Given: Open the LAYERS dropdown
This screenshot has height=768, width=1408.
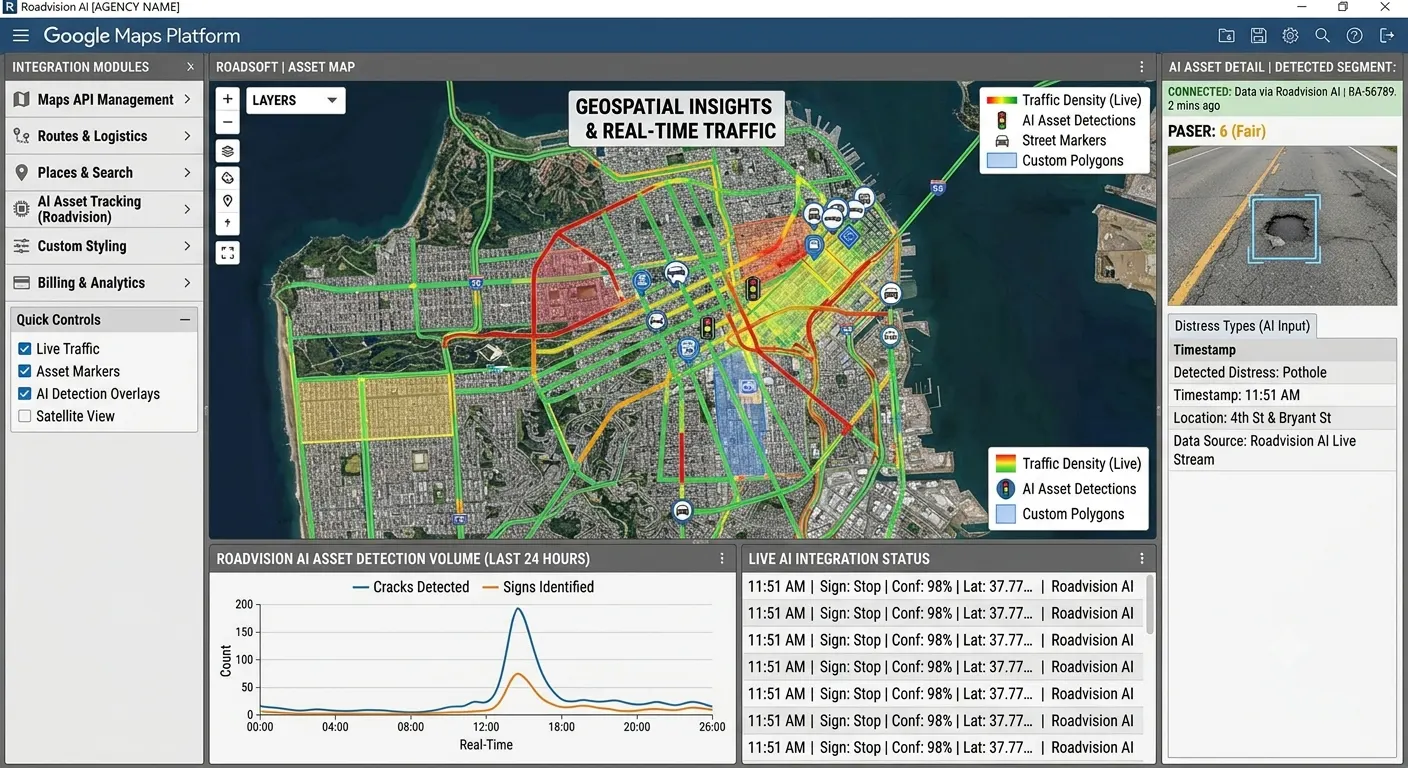Looking at the screenshot, I should coord(295,100).
